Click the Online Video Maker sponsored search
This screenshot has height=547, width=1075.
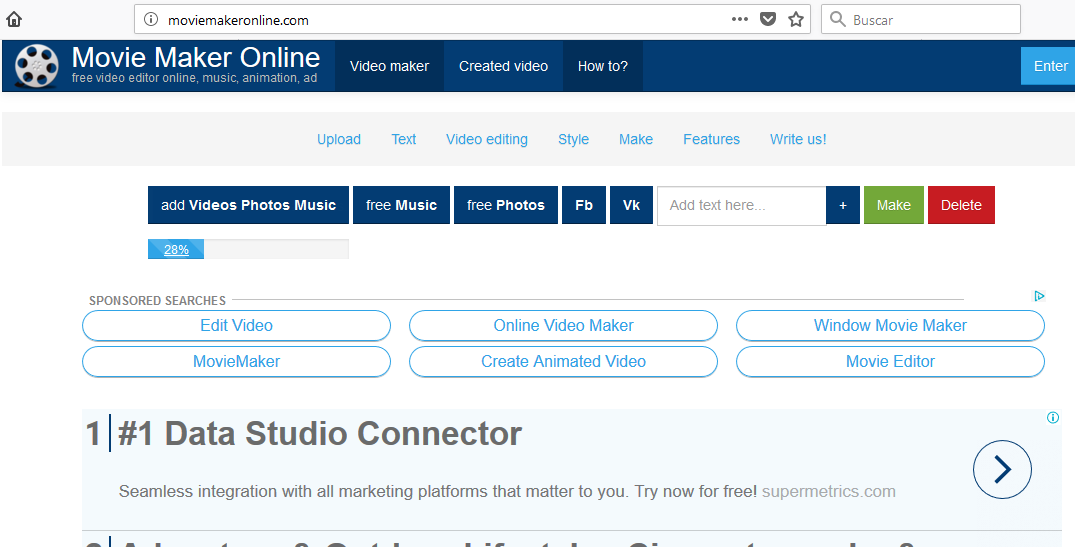(x=564, y=326)
